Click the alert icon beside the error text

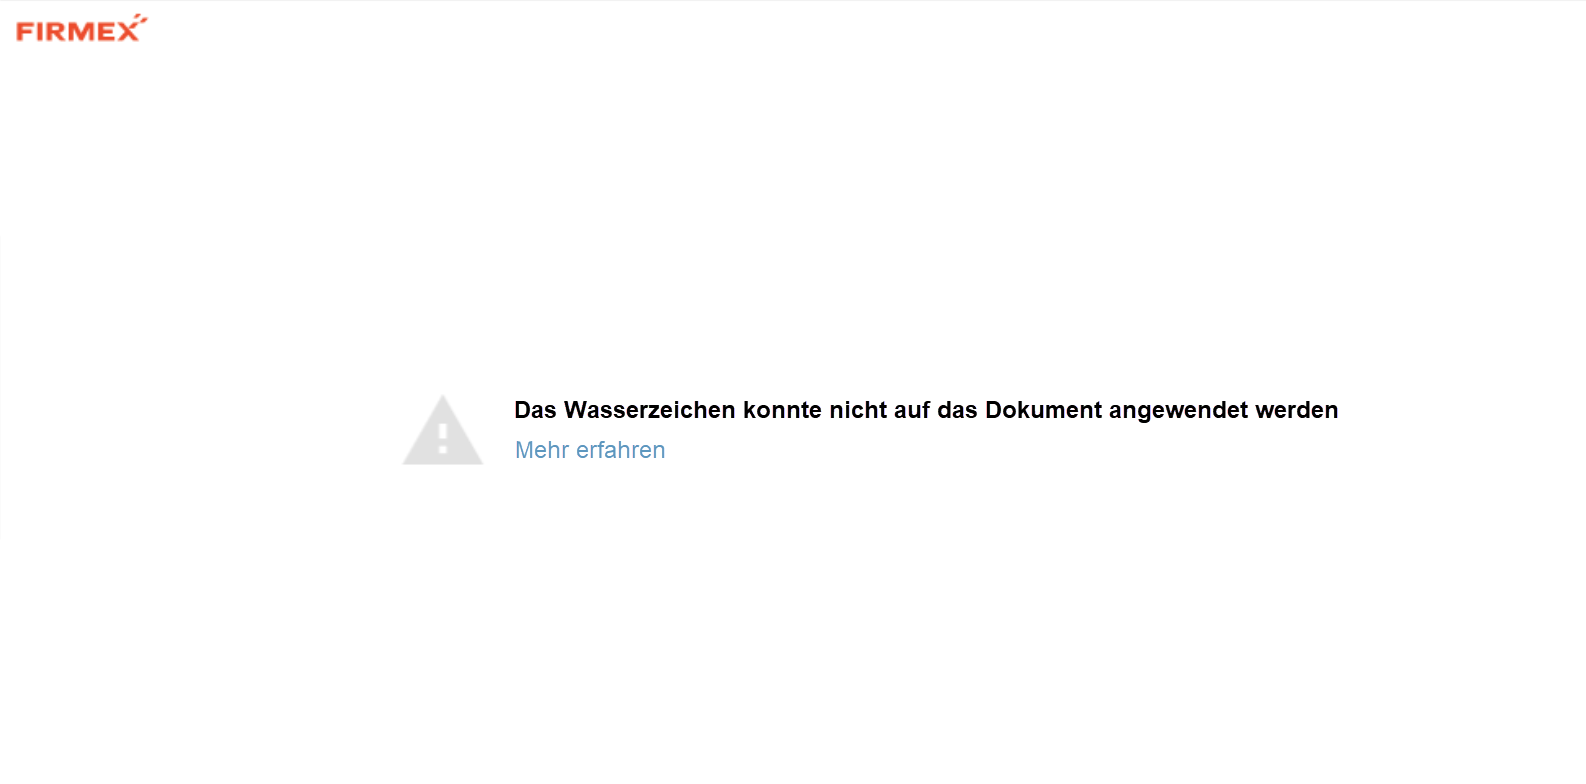click(443, 430)
